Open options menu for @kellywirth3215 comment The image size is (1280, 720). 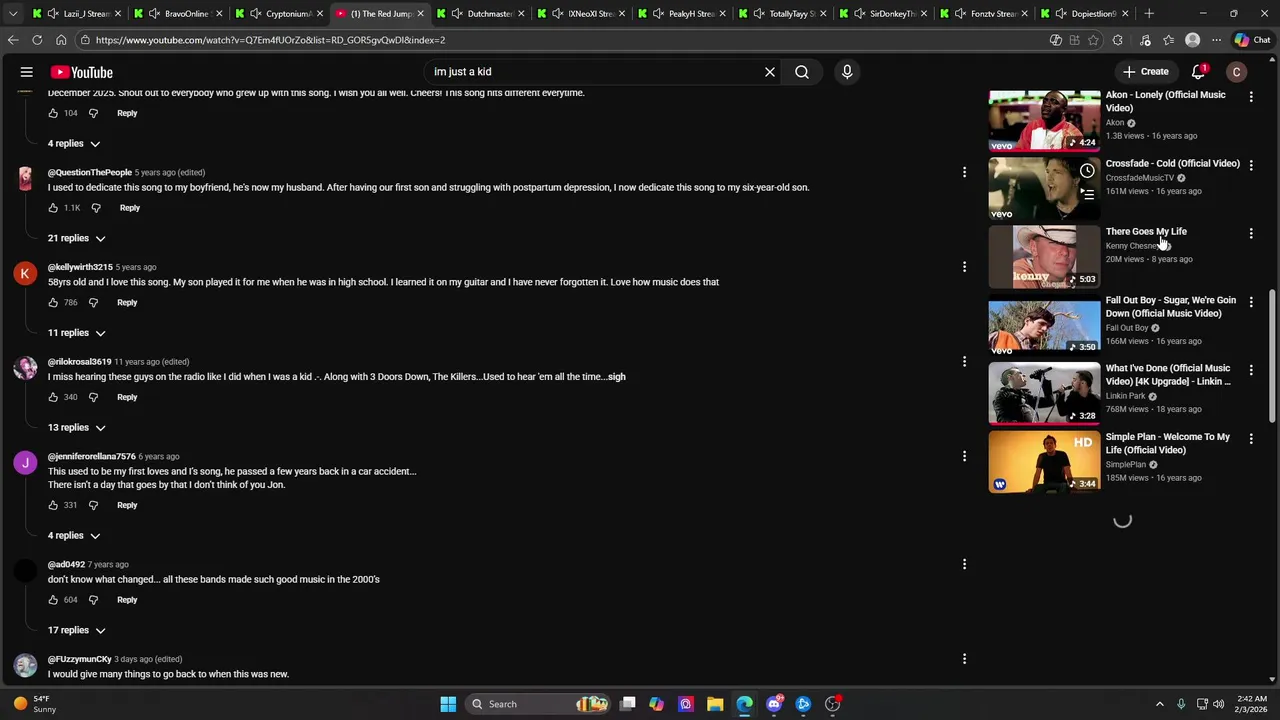[x=964, y=267]
